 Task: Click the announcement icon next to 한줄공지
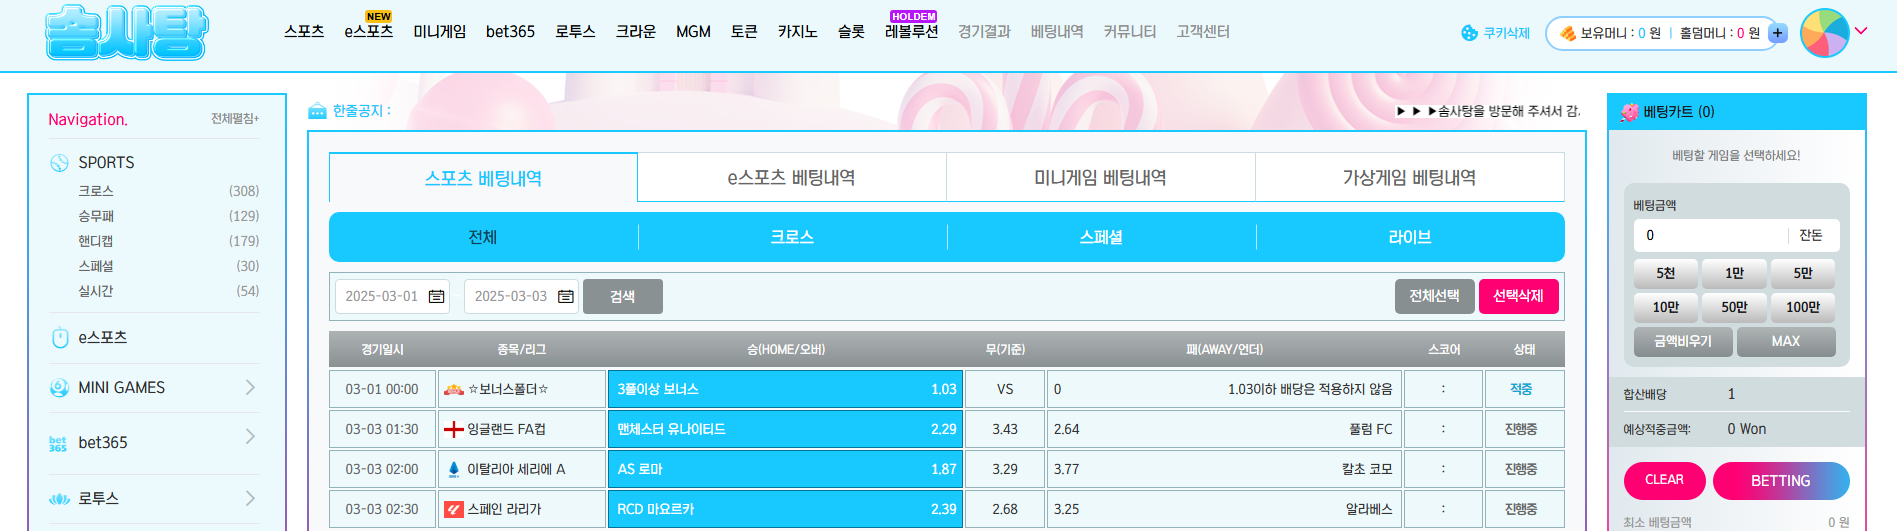click(317, 111)
